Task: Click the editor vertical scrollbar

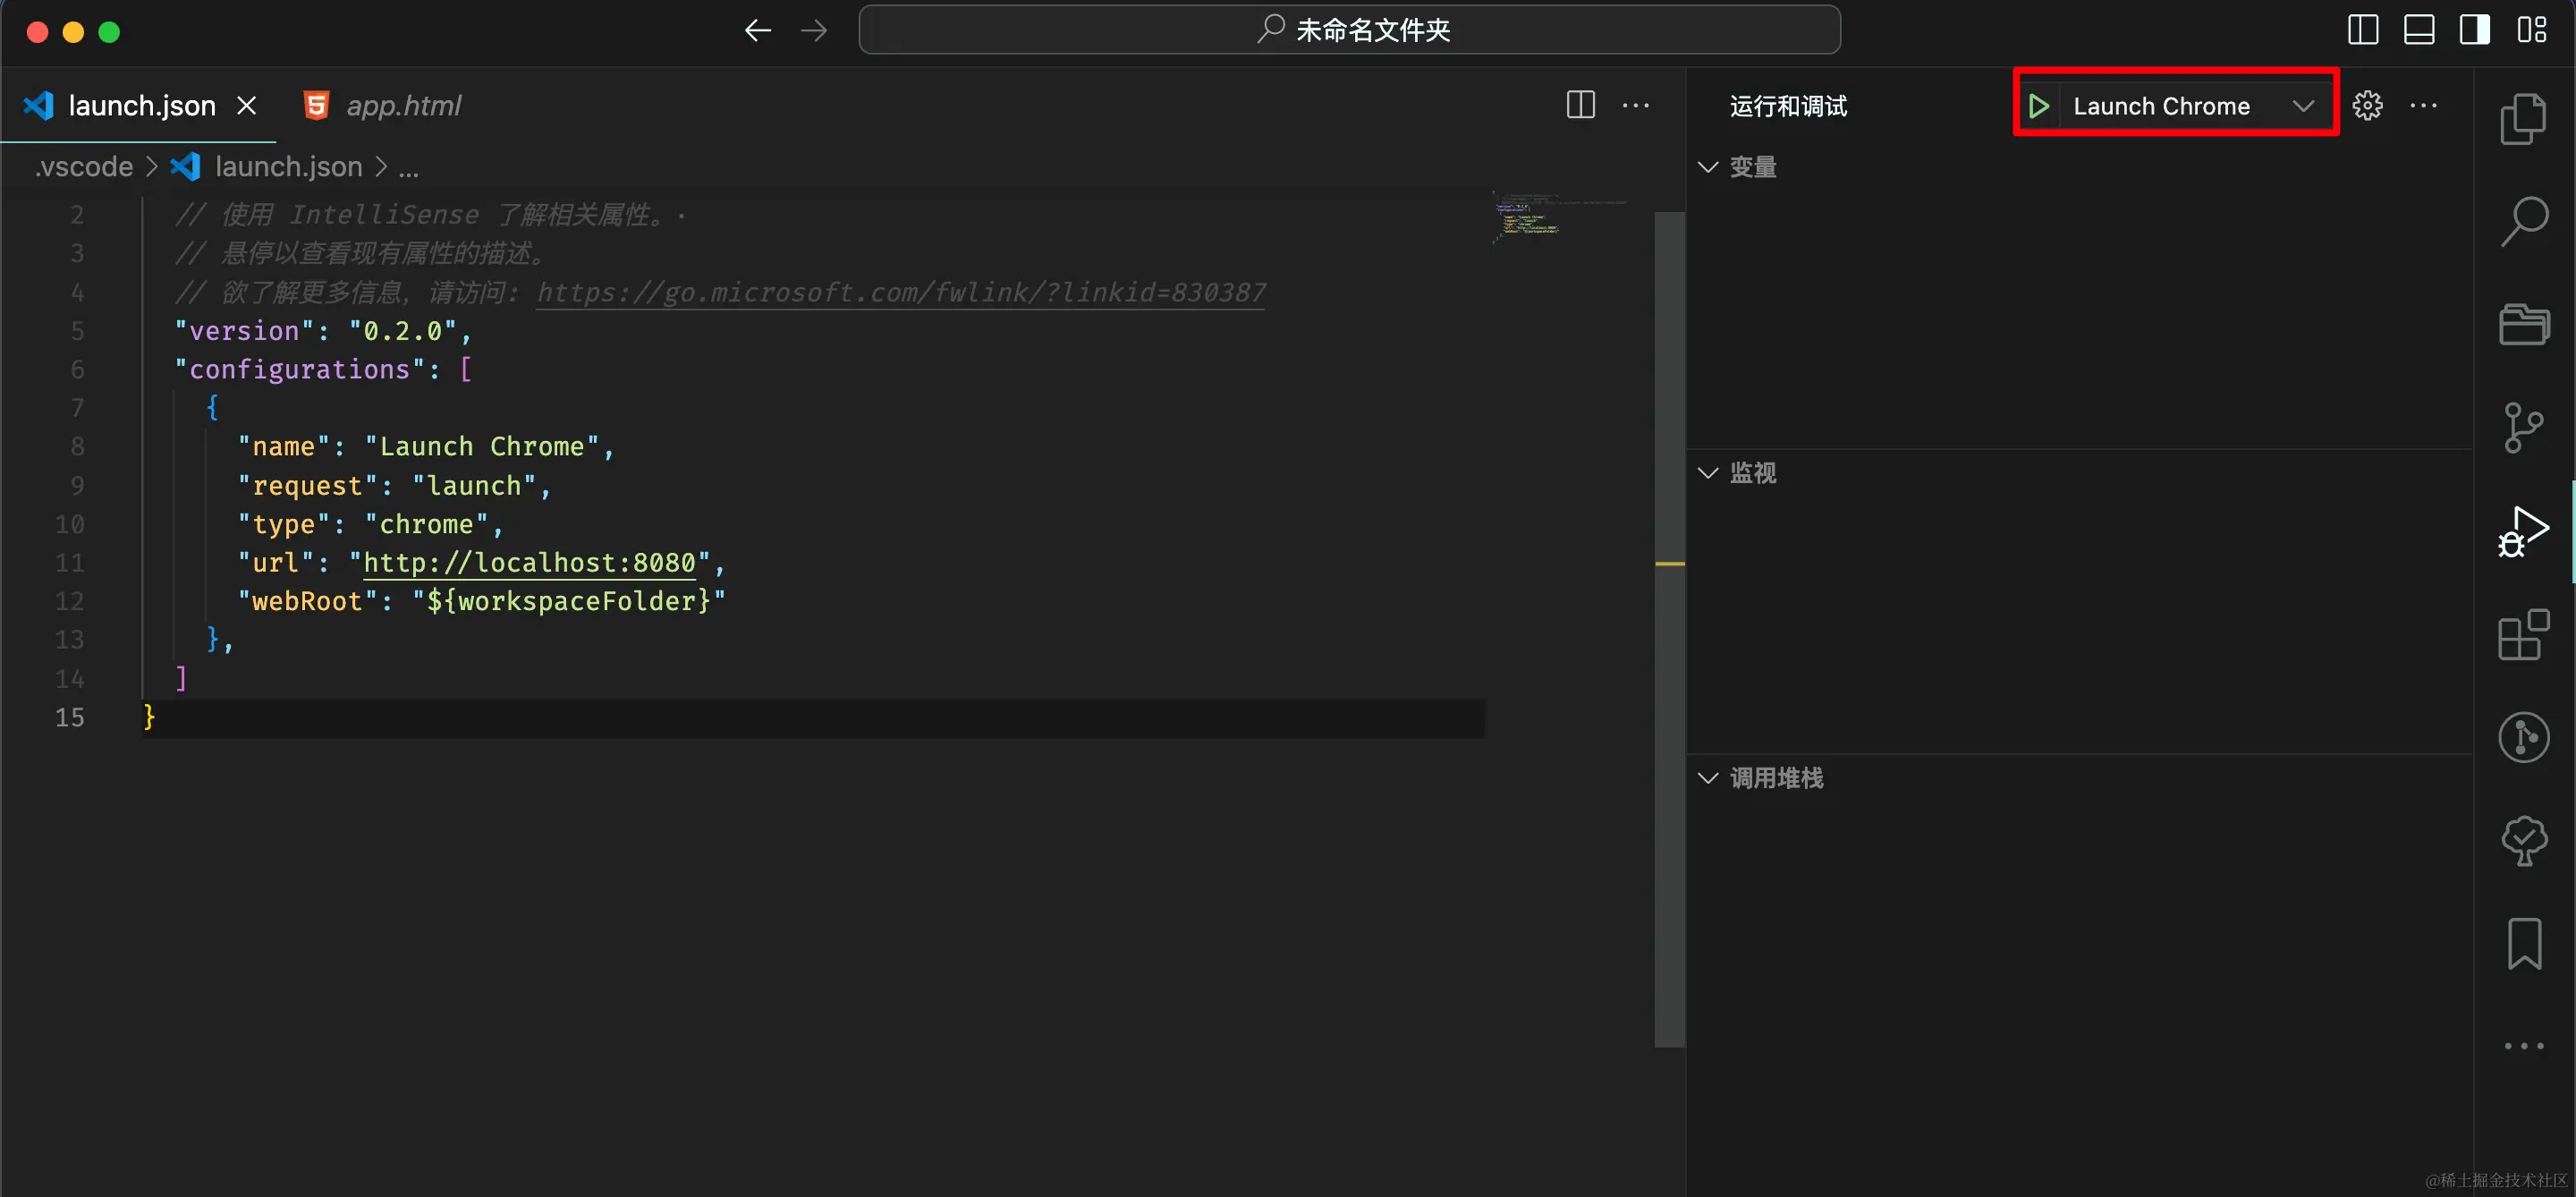Action: (1669, 629)
